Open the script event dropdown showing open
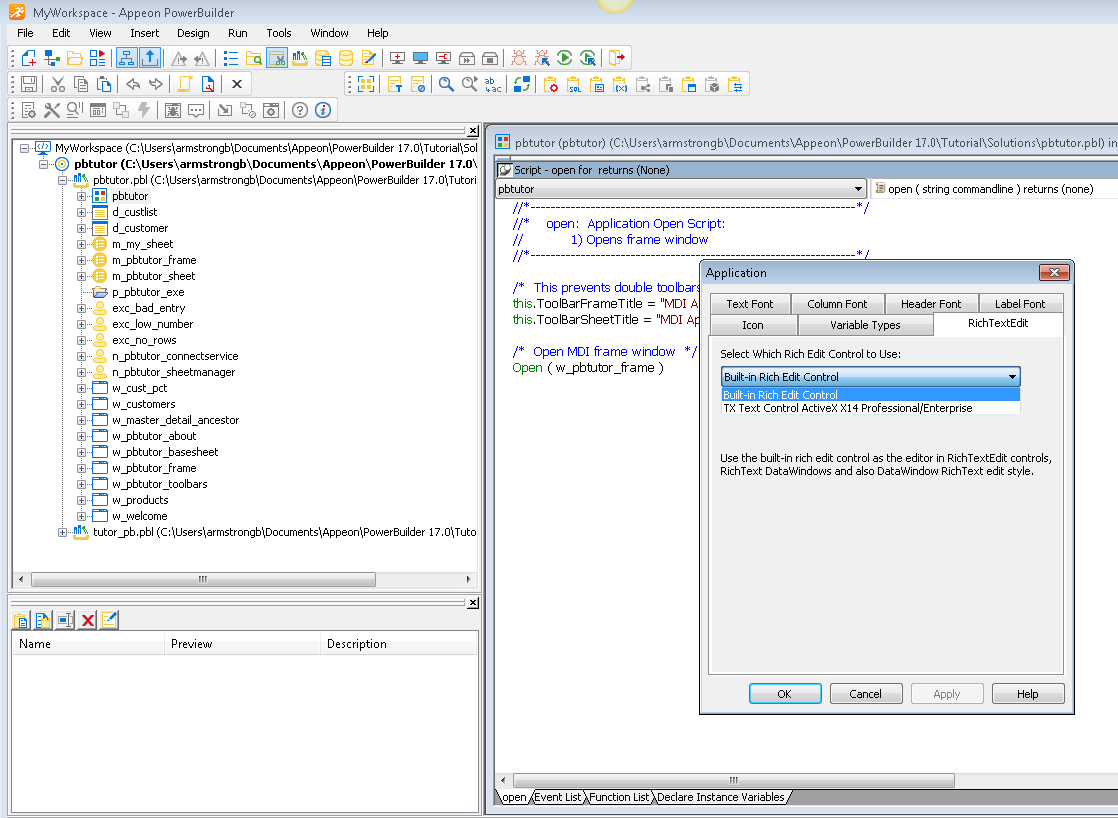This screenshot has width=1118, height=818. tap(994, 189)
